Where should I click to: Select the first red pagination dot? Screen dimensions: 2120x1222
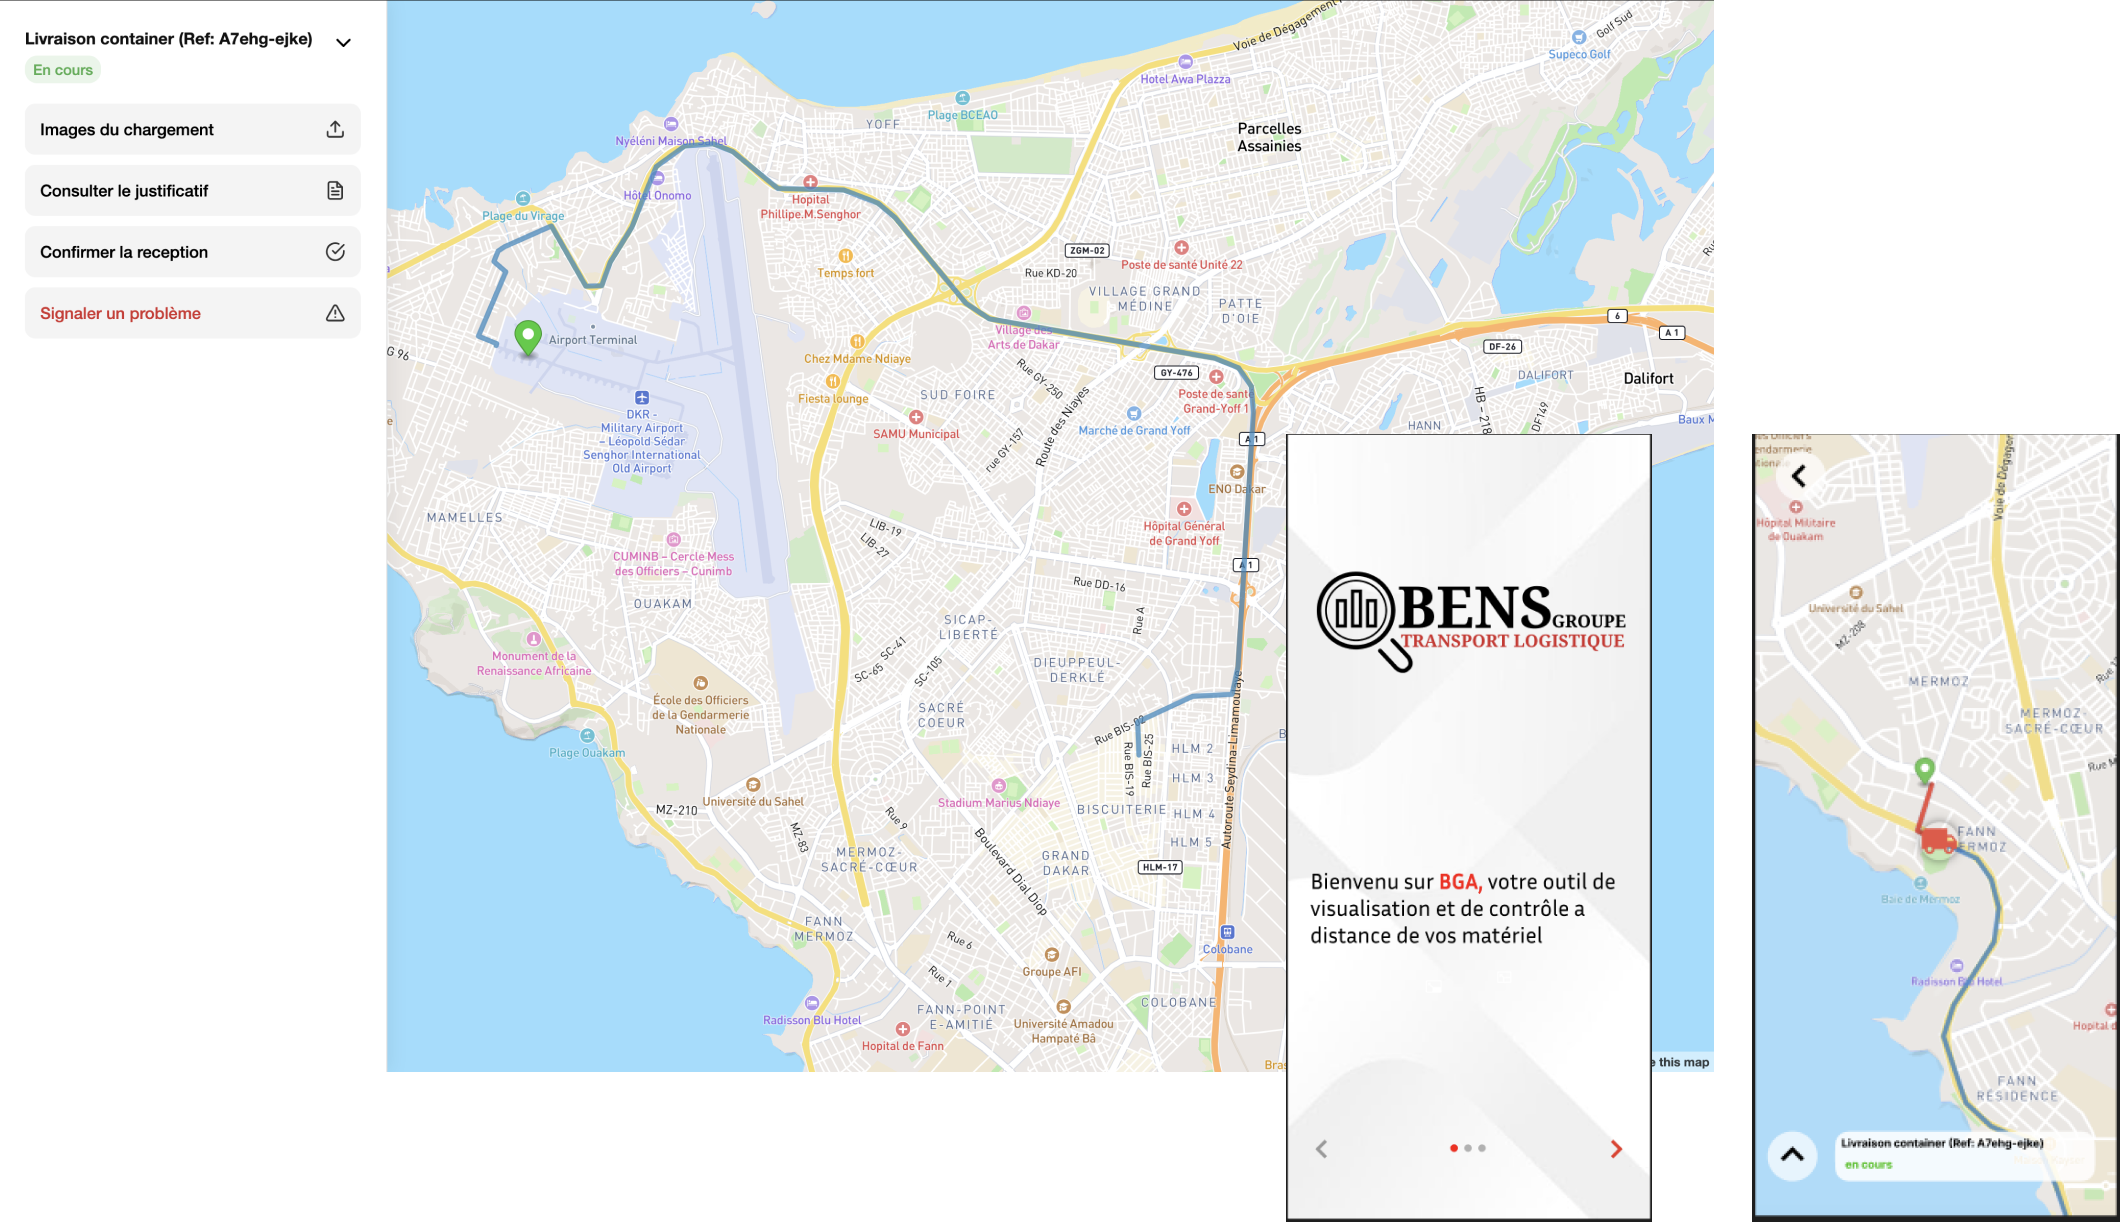[x=1453, y=1148]
